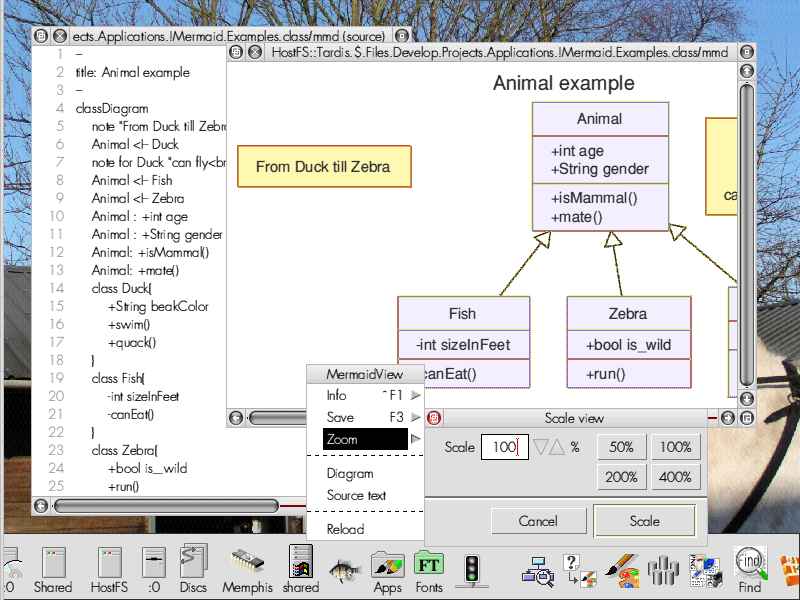Click the diagram window resize corner icon
This screenshot has height=600, width=800.
click(746, 418)
